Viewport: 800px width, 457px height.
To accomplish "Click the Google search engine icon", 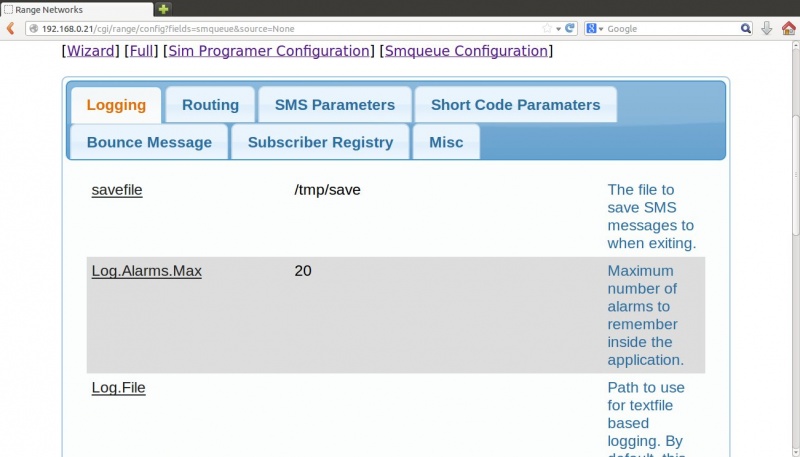I will click(591, 29).
